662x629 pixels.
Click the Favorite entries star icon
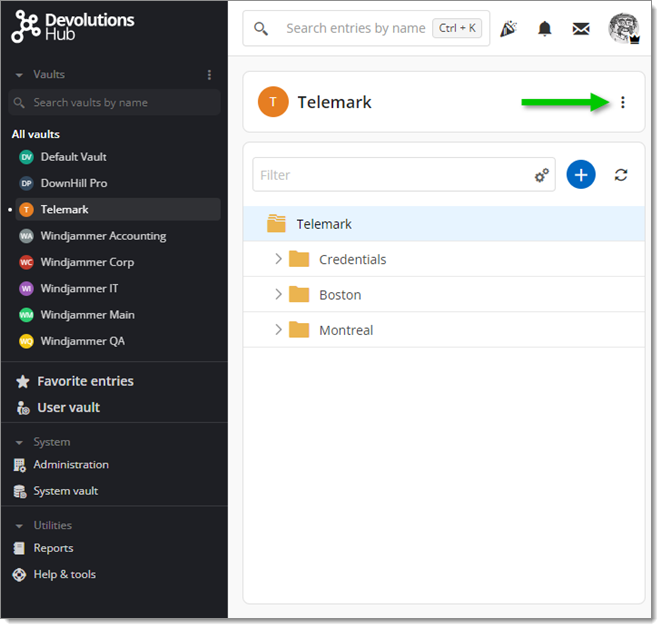[x=23, y=382]
